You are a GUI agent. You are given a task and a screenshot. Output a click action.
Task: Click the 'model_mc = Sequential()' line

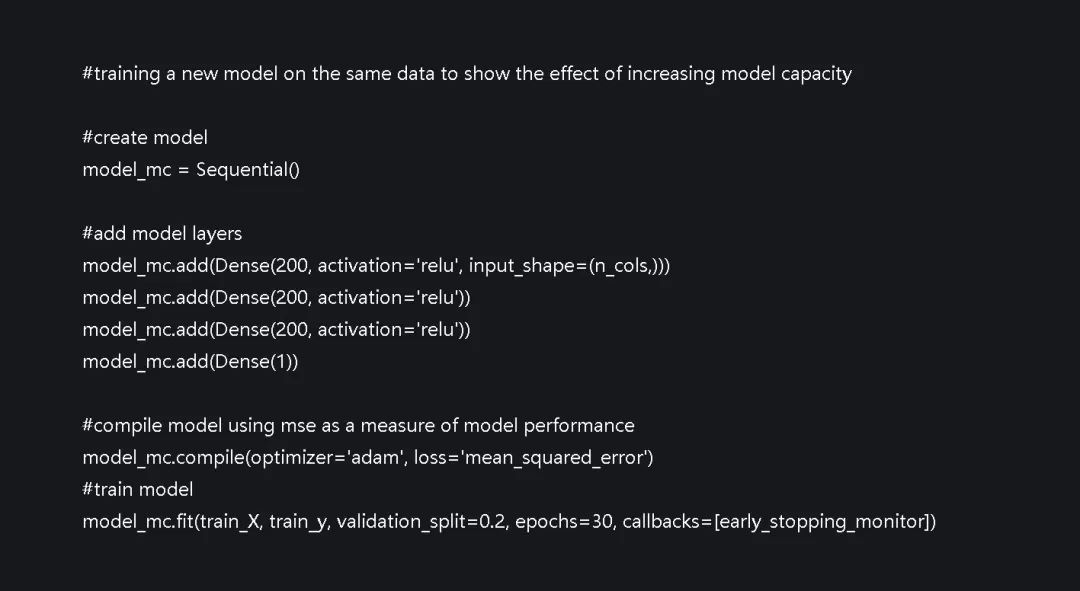[x=191, y=169]
